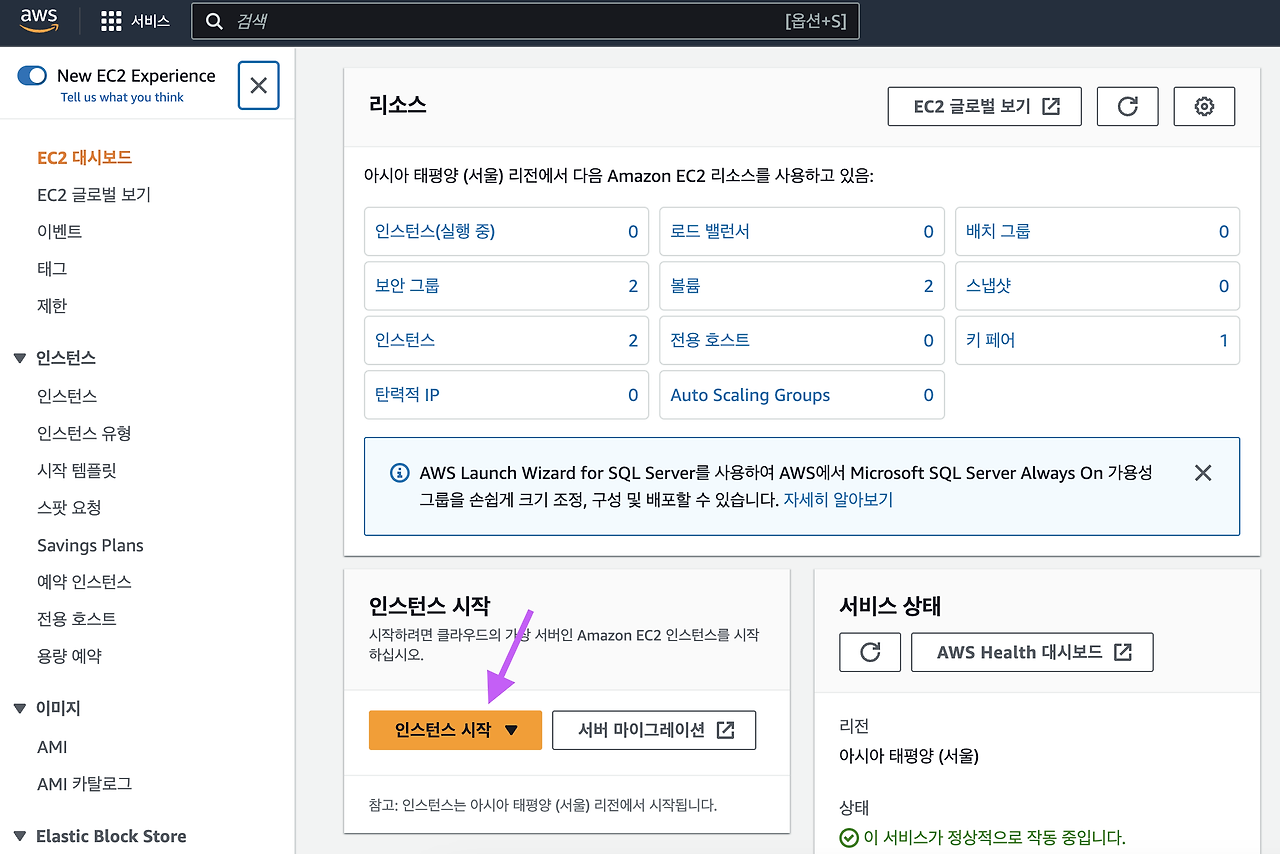Refresh the 리소스 panel
This screenshot has height=854, width=1280.
(1128, 106)
